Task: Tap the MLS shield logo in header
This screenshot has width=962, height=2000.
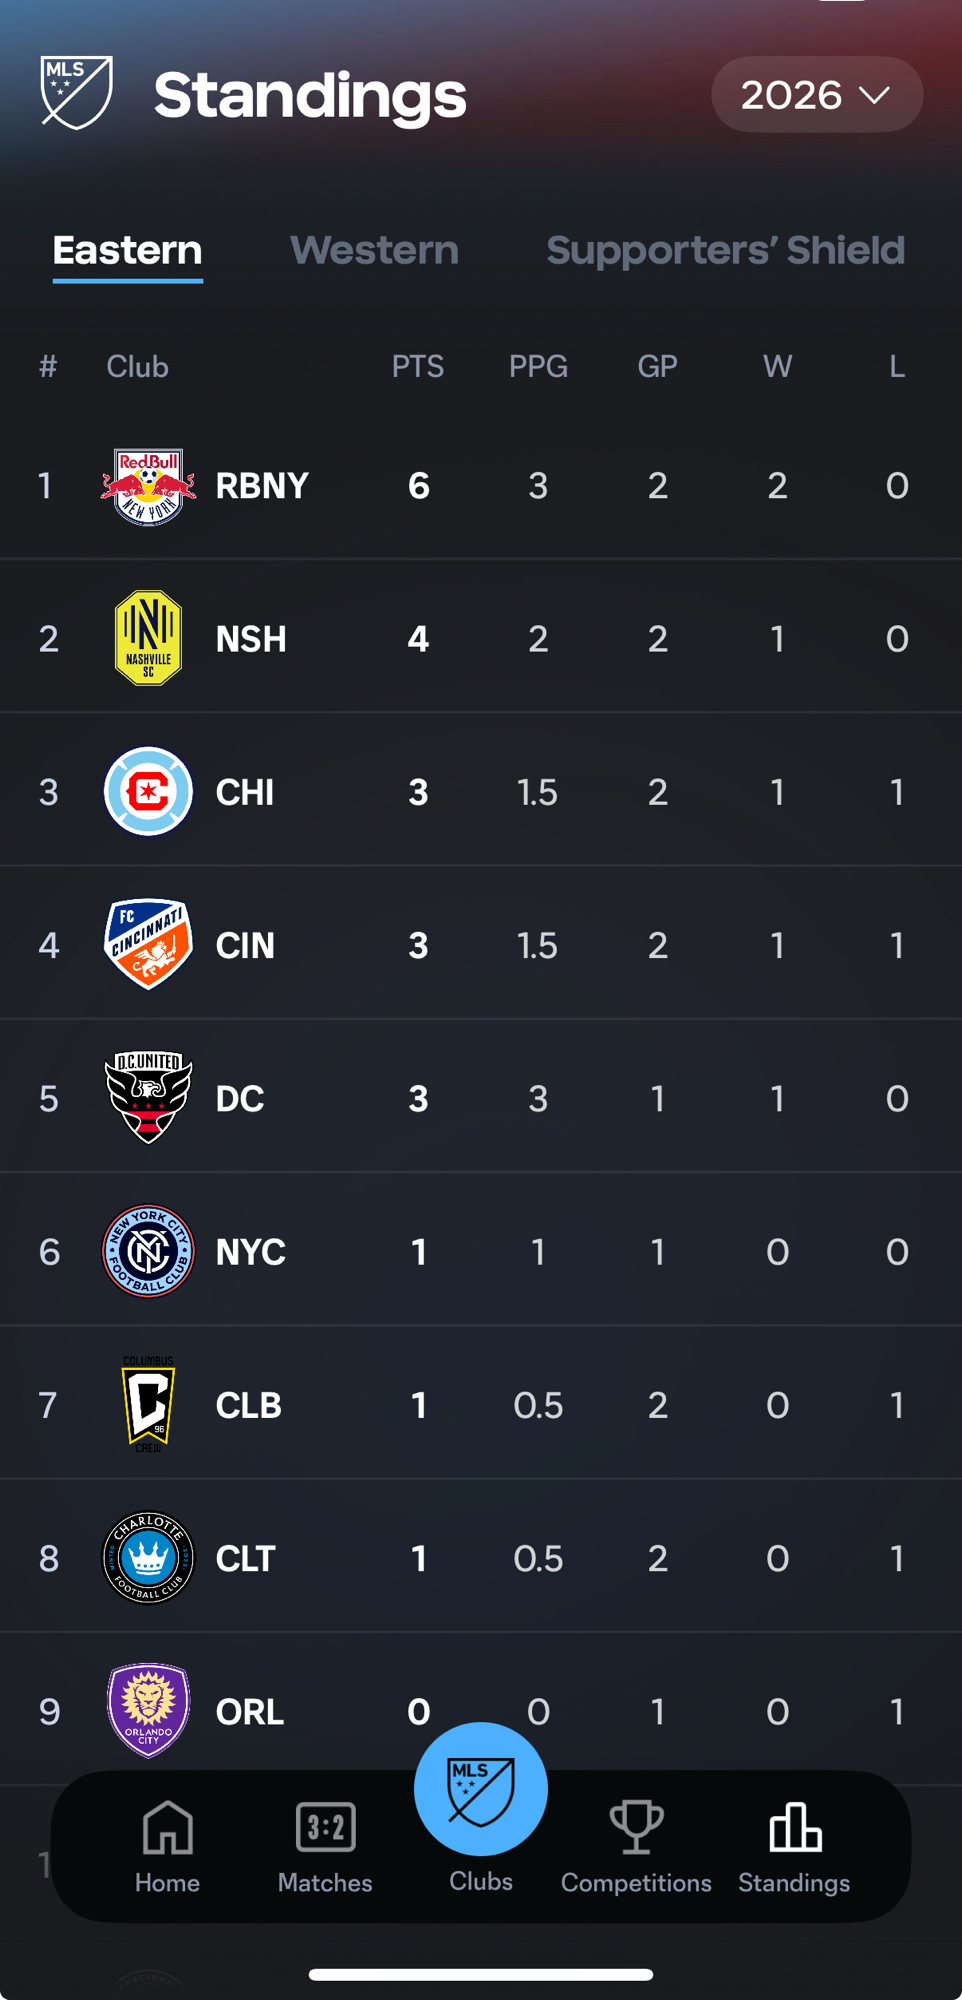Action: point(76,93)
